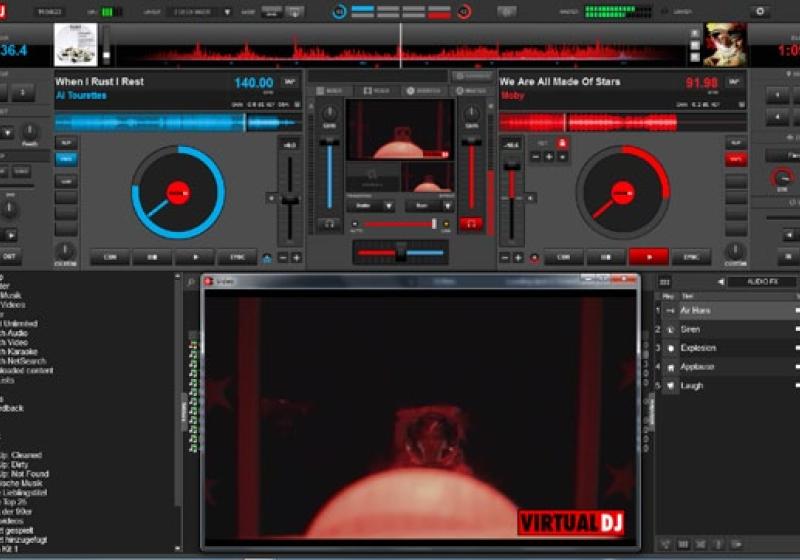Toggle play on the left deck

194,257
